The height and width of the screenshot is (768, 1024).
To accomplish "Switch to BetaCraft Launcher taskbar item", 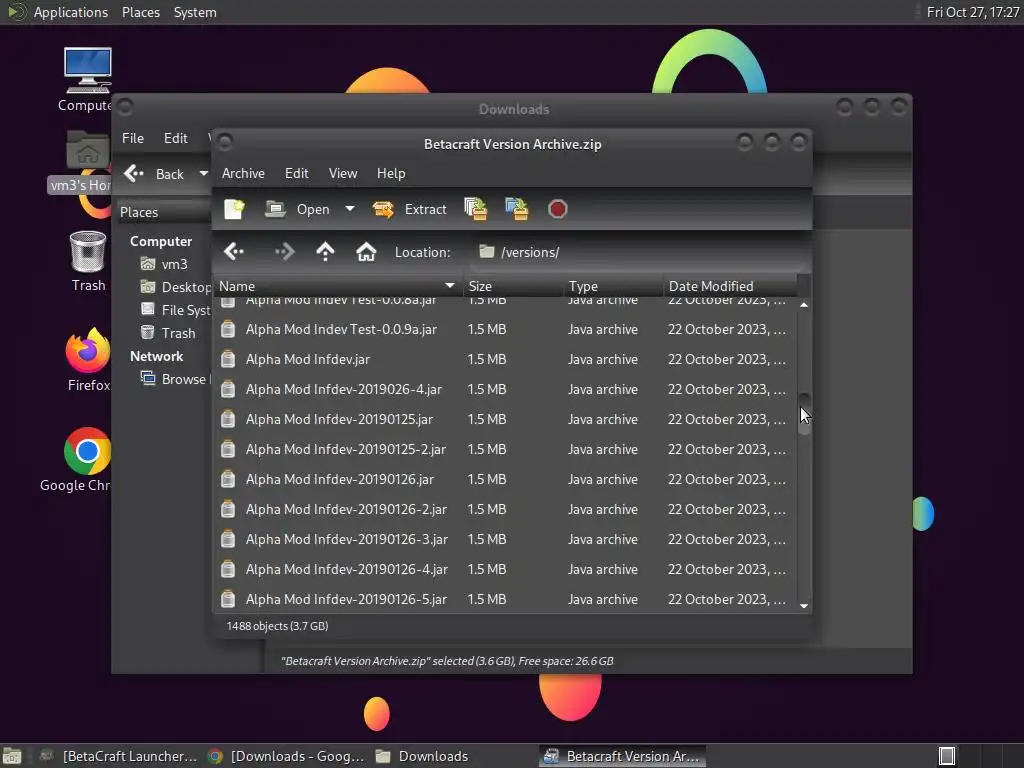I will [x=118, y=756].
